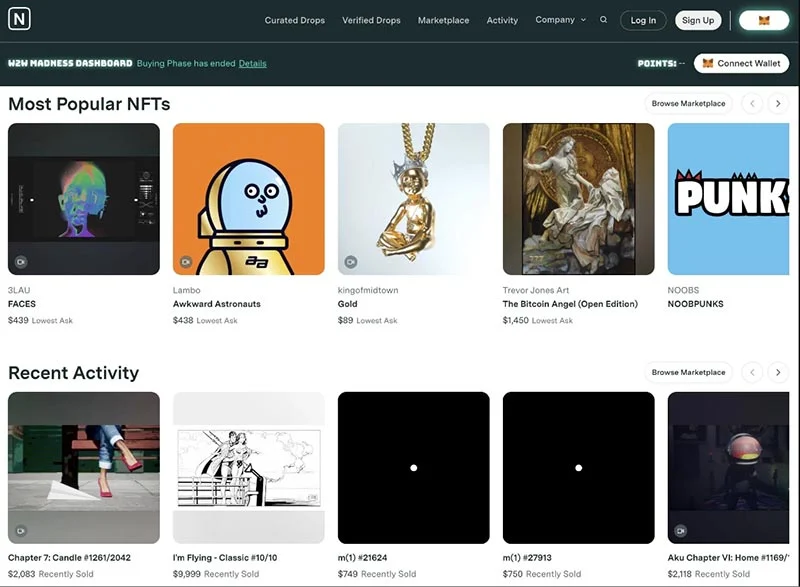Click video icon on Gold thumbnail
The image size is (800, 587).
click(351, 262)
